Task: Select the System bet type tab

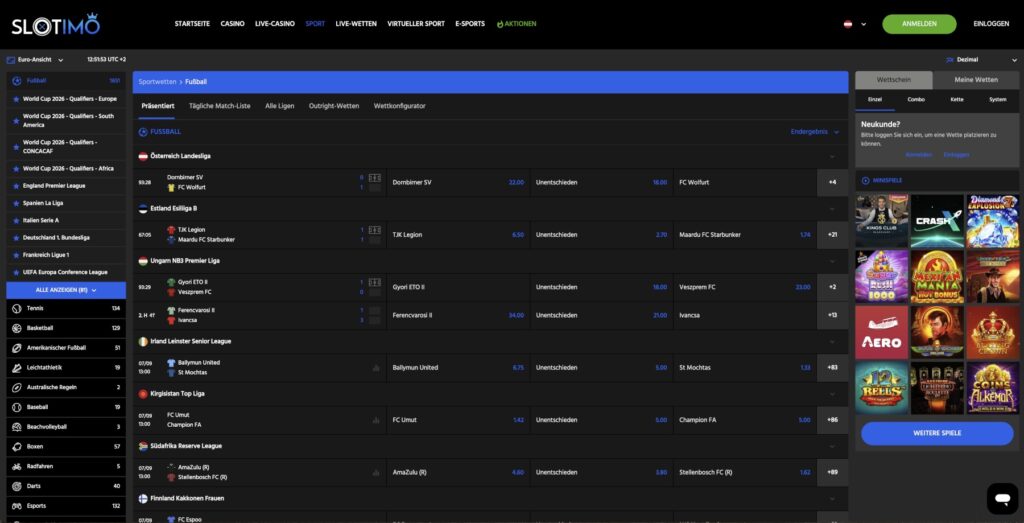Action: click(997, 99)
